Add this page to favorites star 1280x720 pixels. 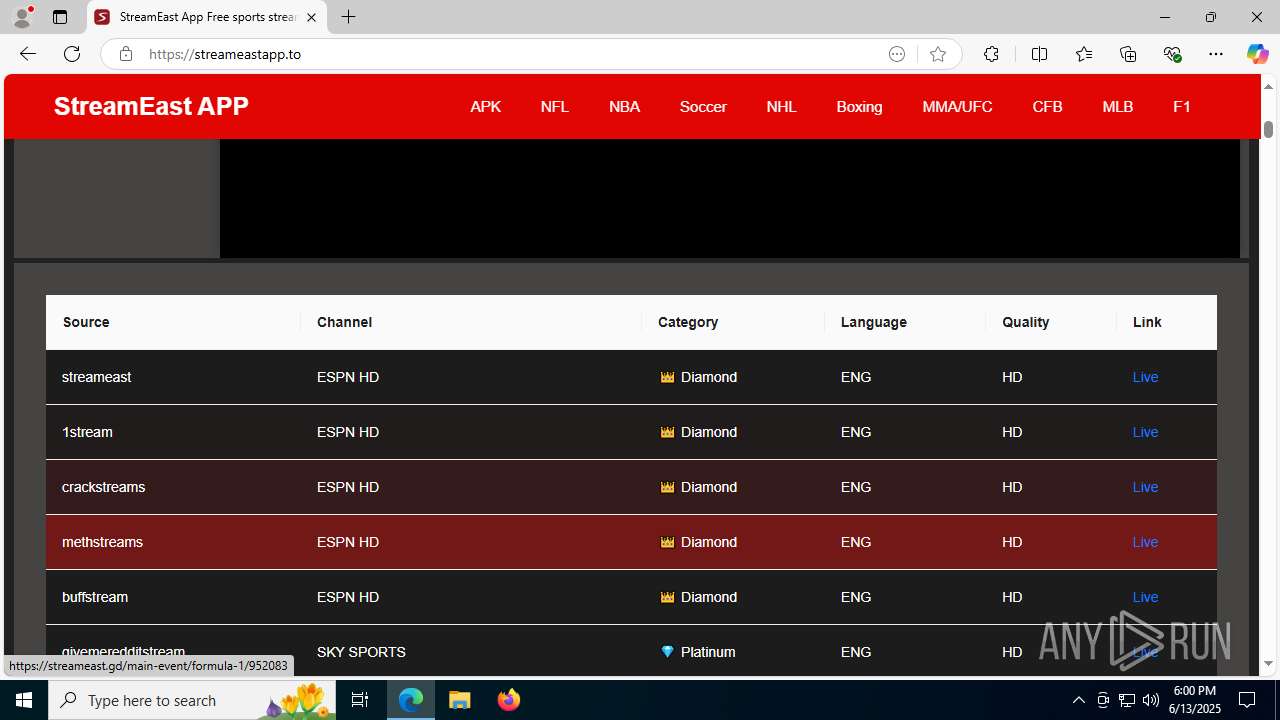937,54
